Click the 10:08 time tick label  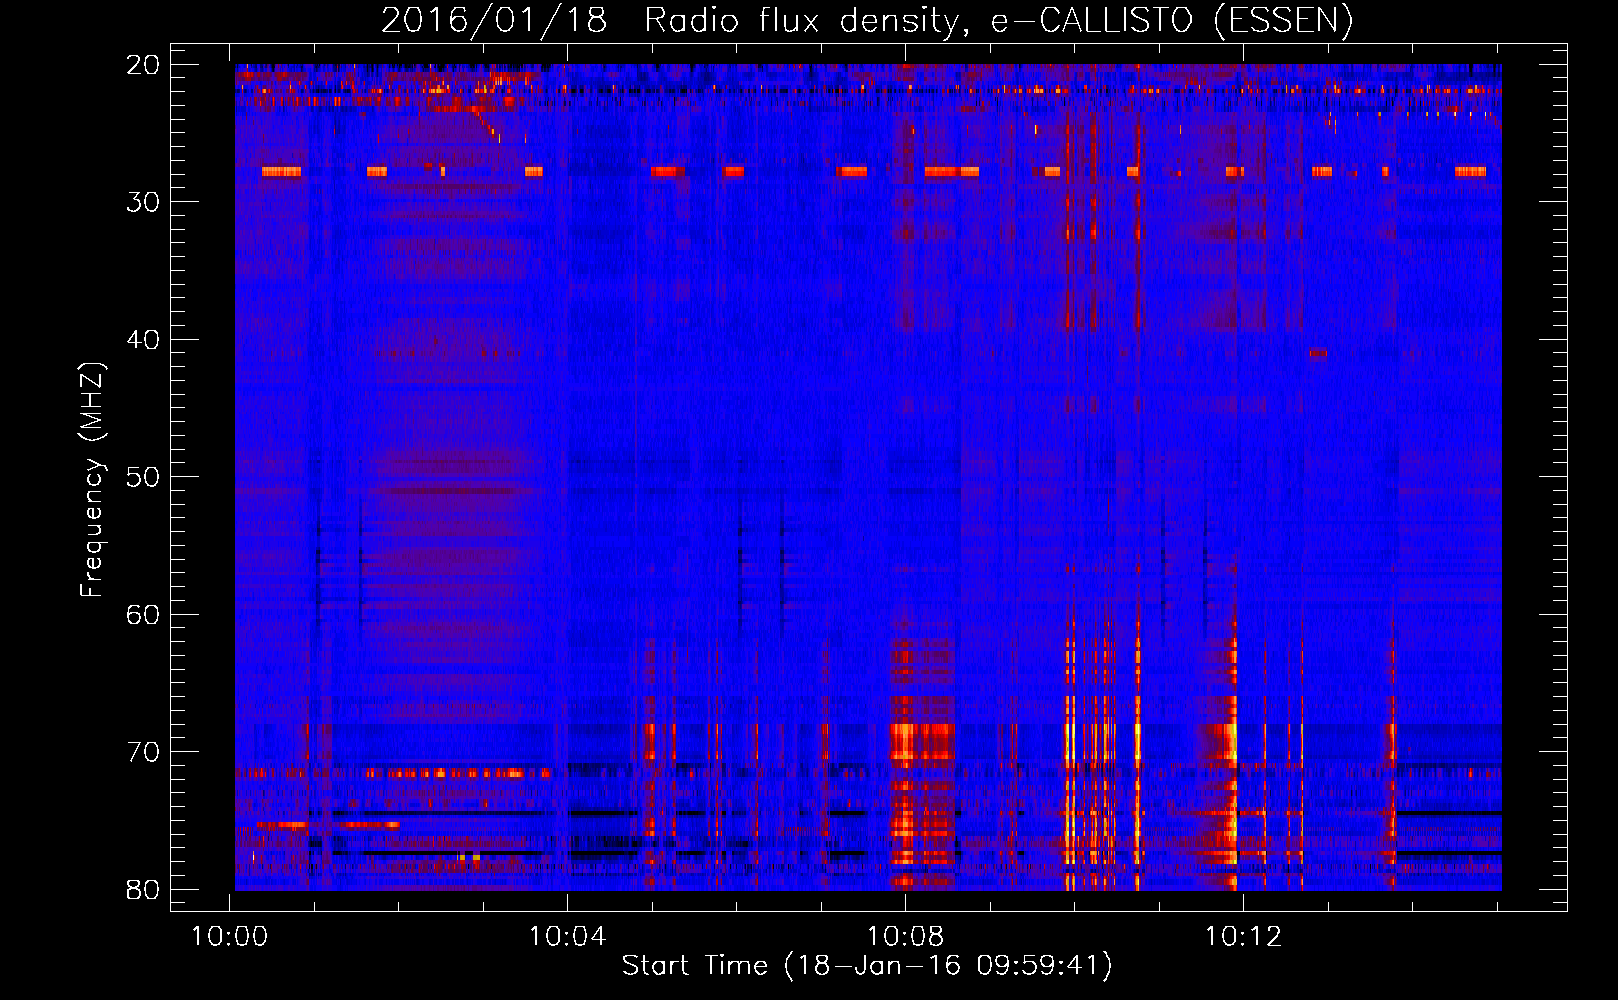[905, 936]
